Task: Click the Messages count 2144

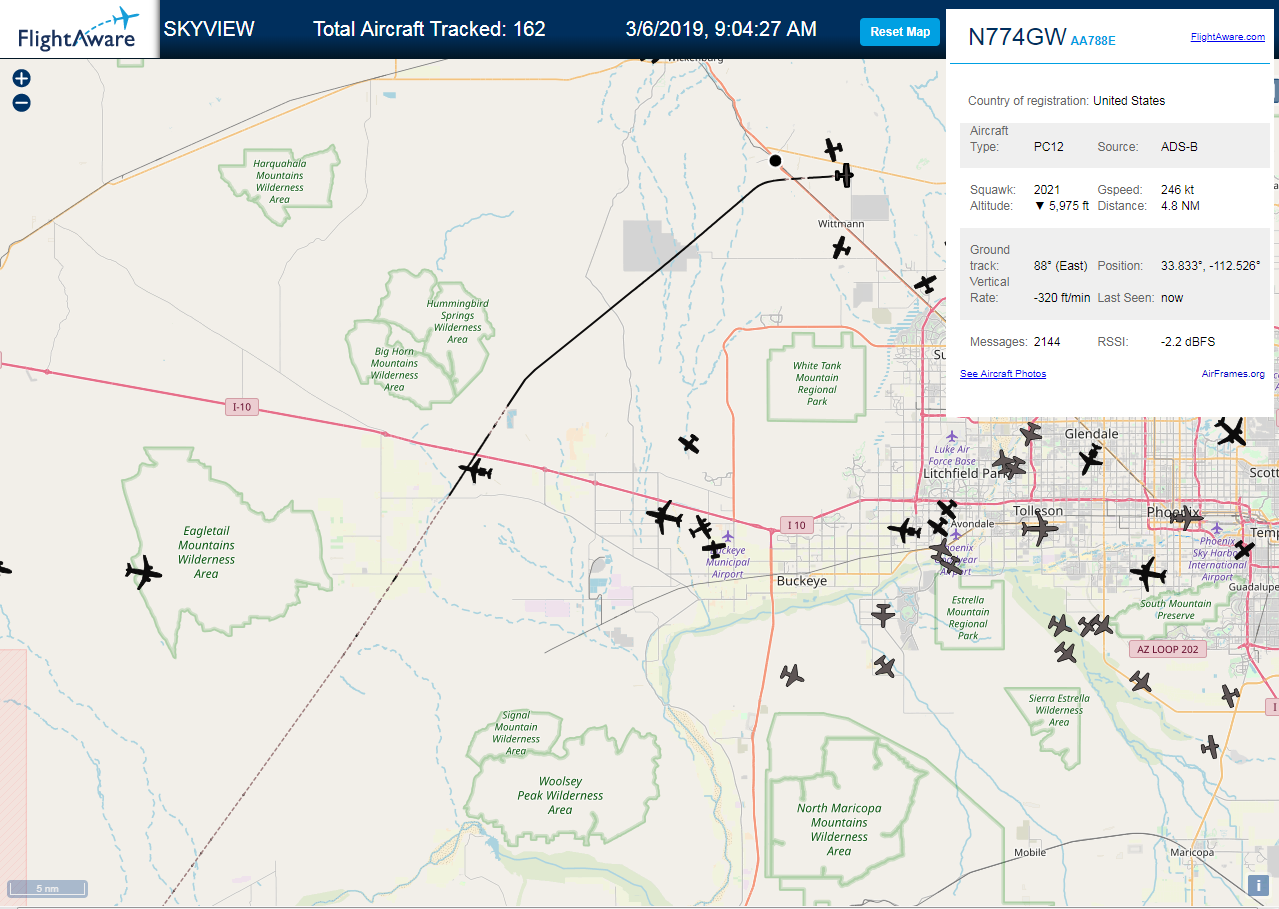Action: (x=1047, y=342)
